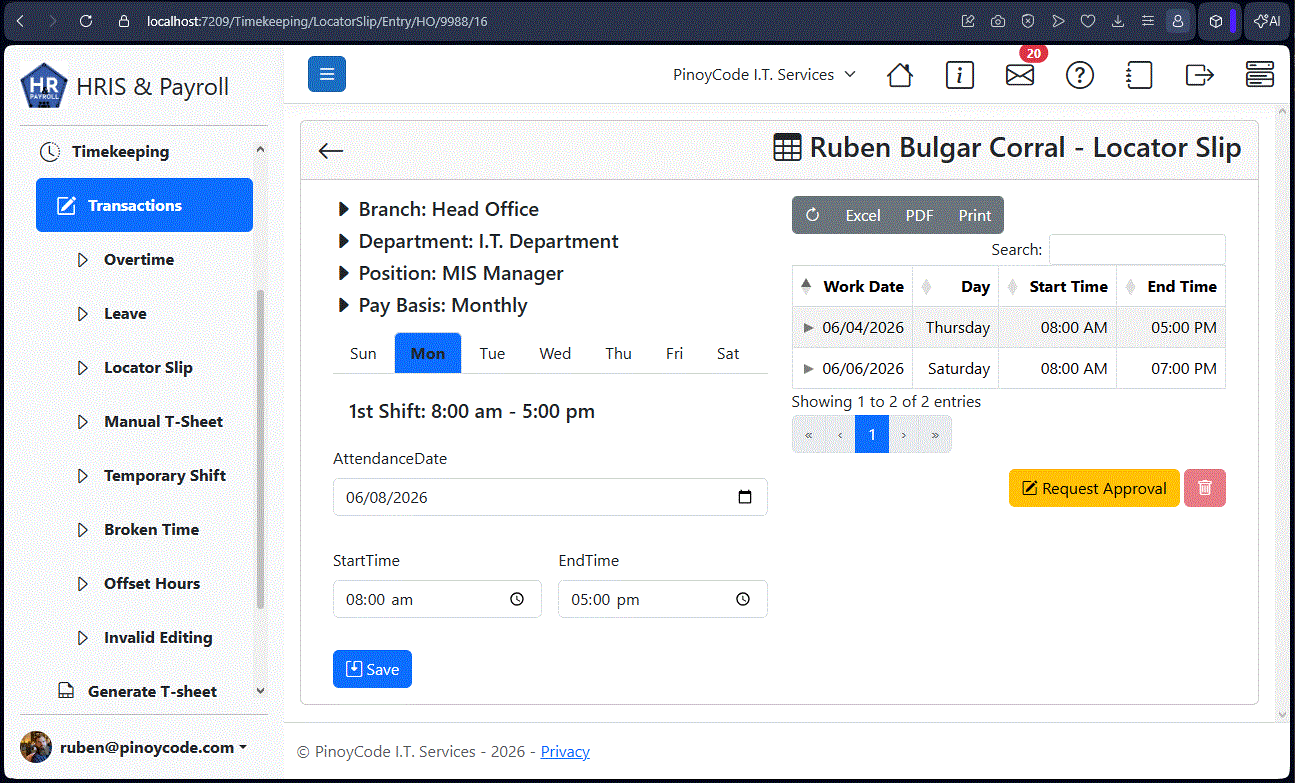The image size is (1295, 783).
Task: Open the help question mark icon
Action: click(x=1080, y=75)
